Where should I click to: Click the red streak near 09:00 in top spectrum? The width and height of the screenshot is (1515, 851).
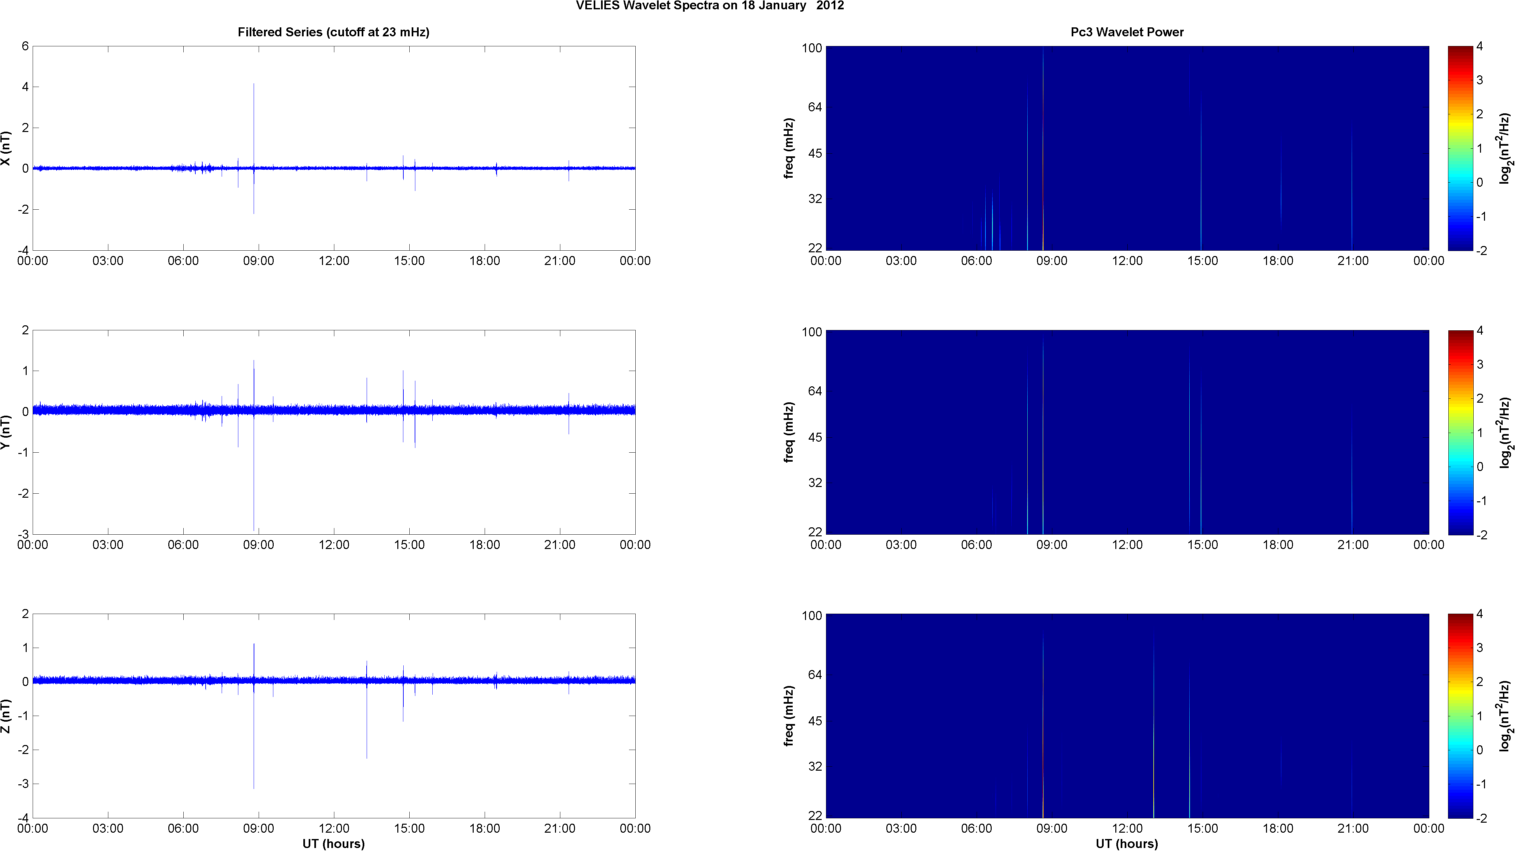[x=1043, y=148]
